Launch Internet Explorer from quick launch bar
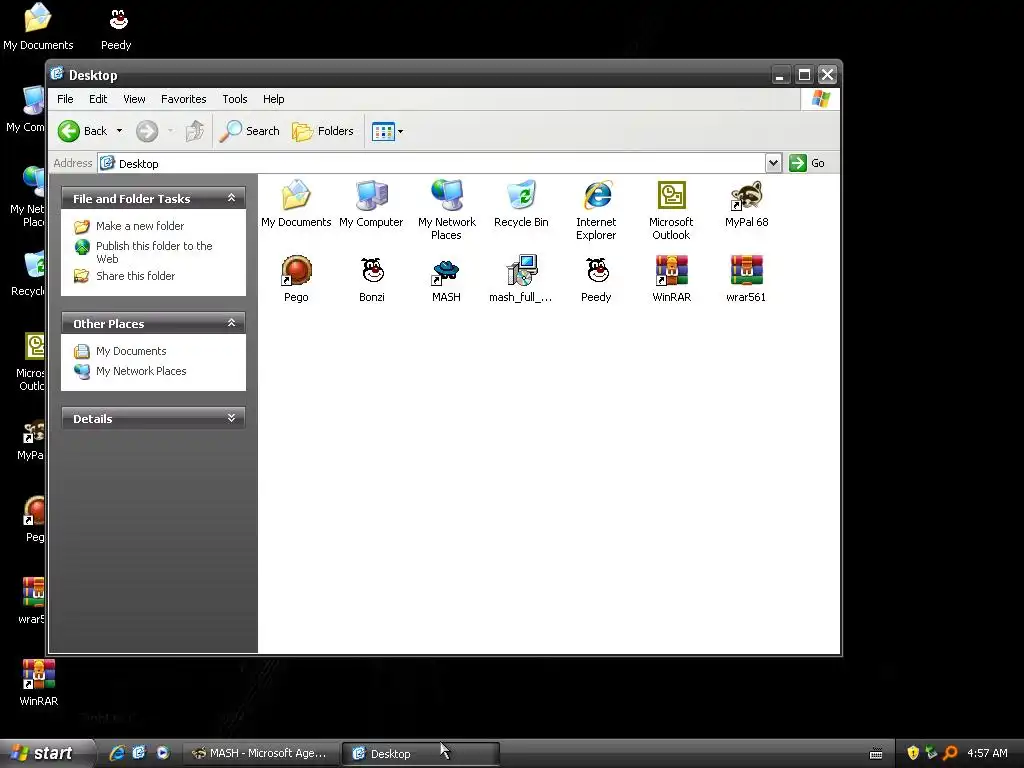The height and width of the screenshot is (768, 1024). coord(117,753)
